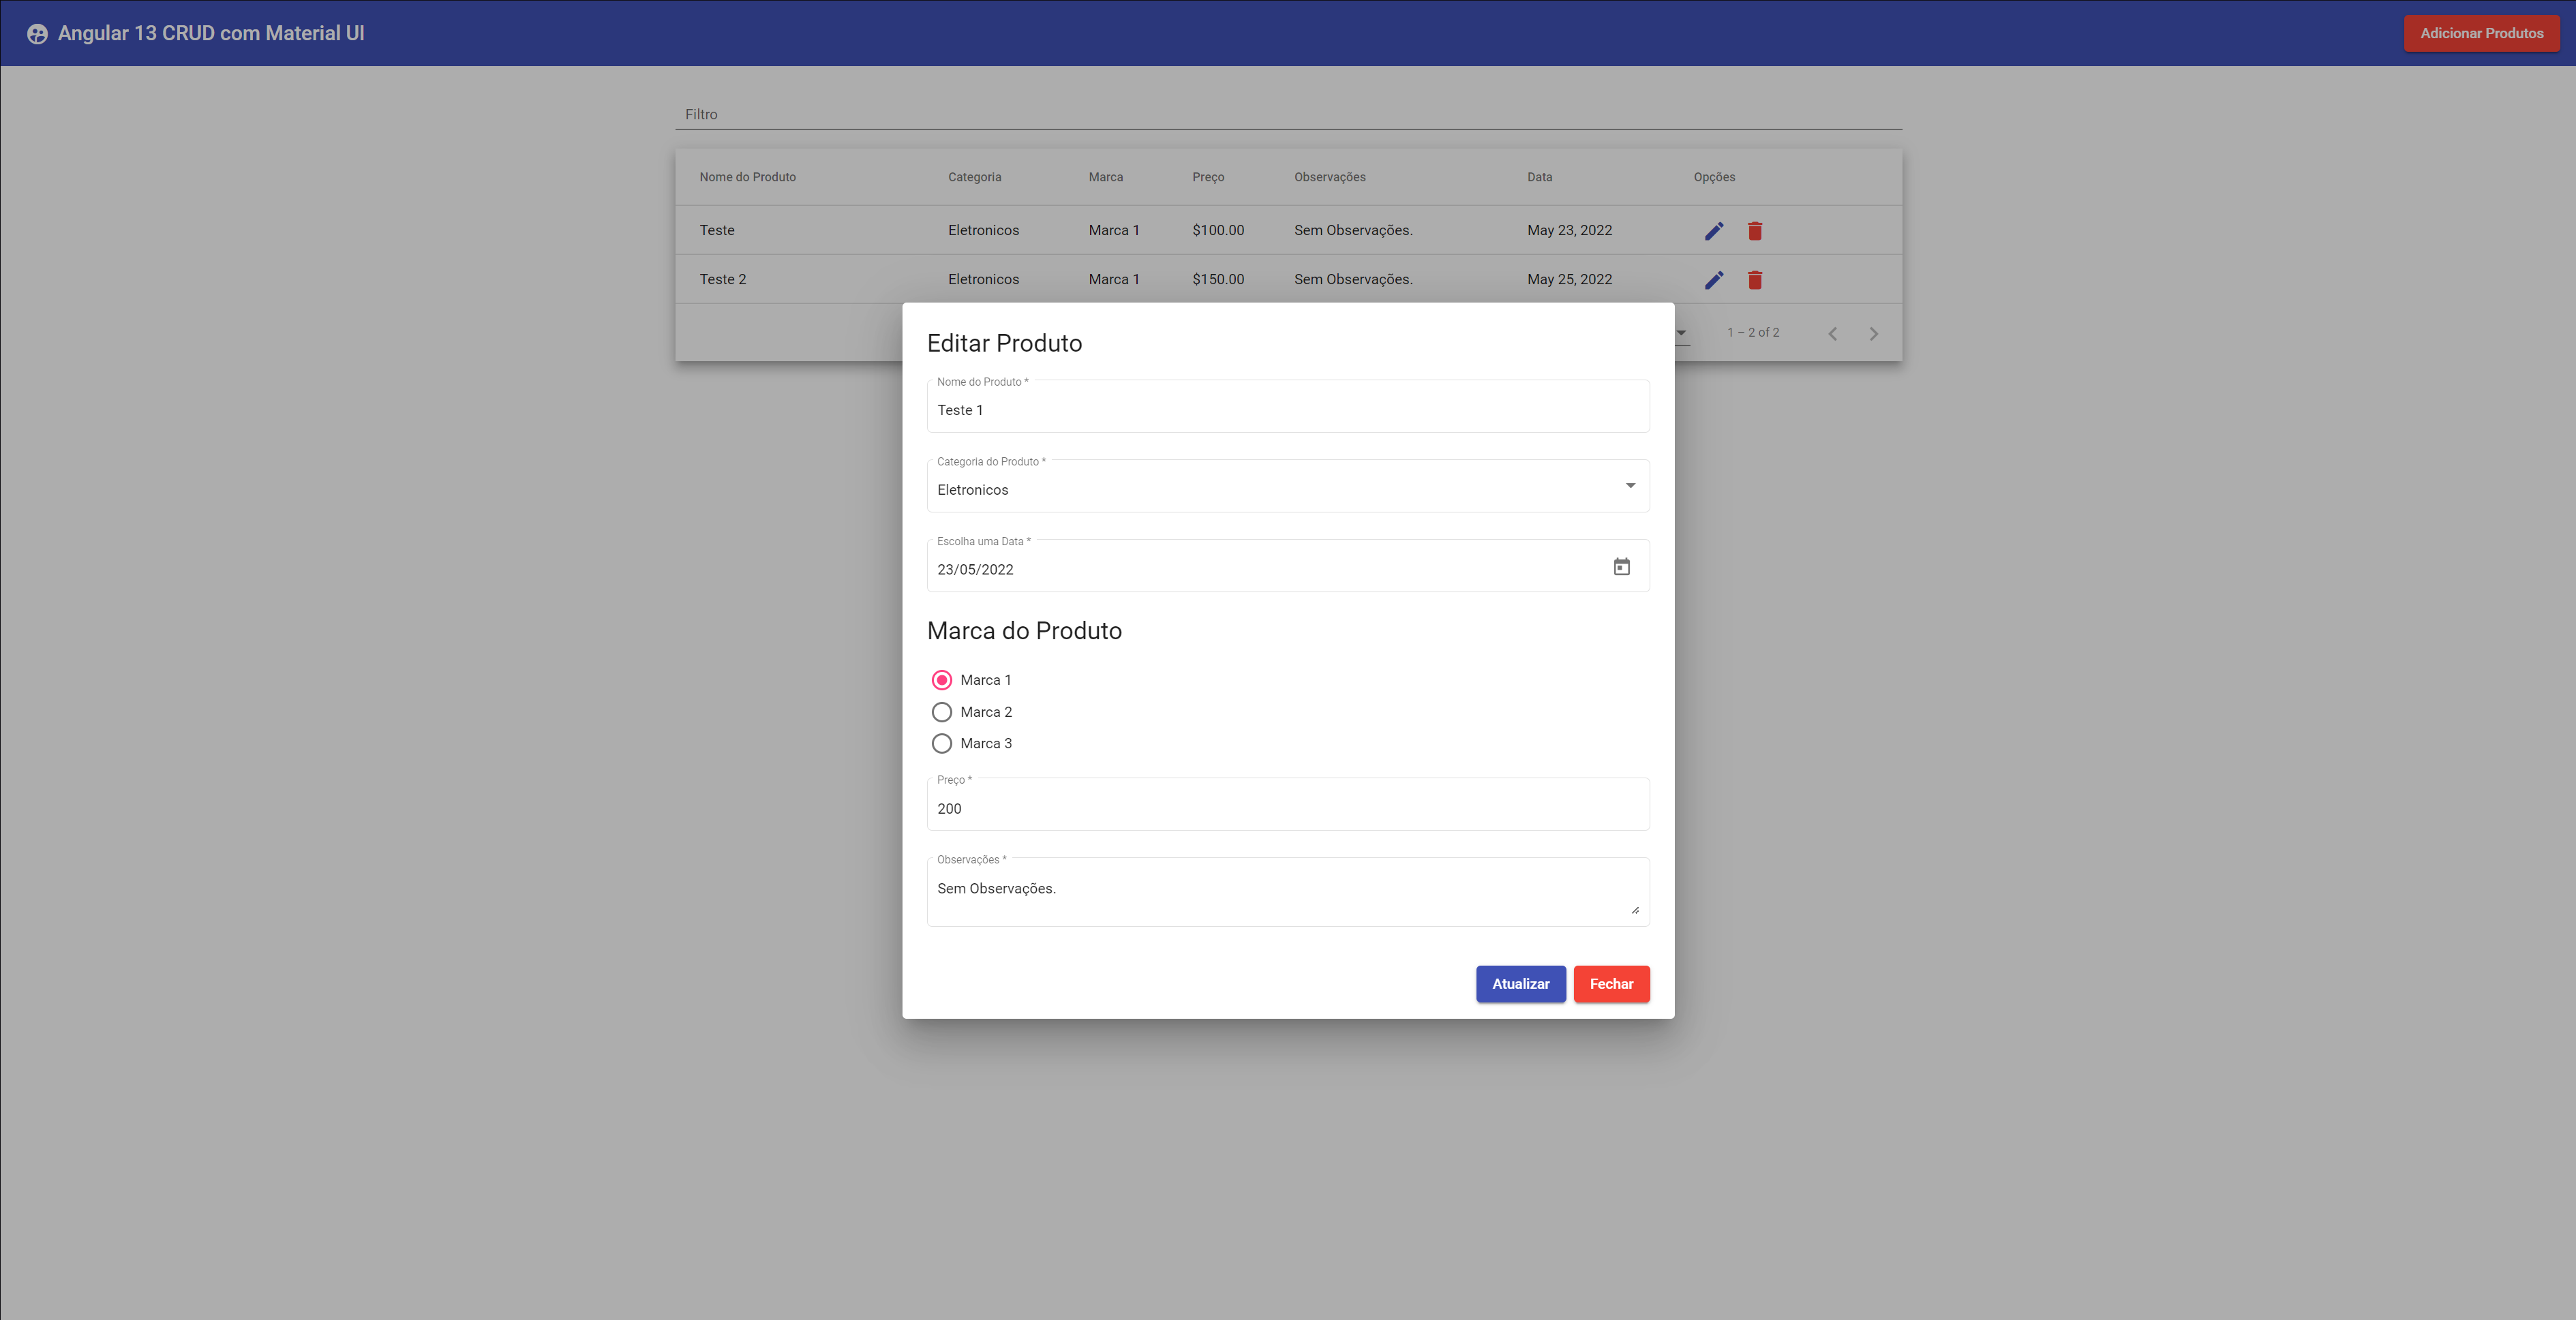The width and height of the screenshot is (2576, 1320).
Task: Click the Editar Produto dialog title
Action: point(1004,343)
